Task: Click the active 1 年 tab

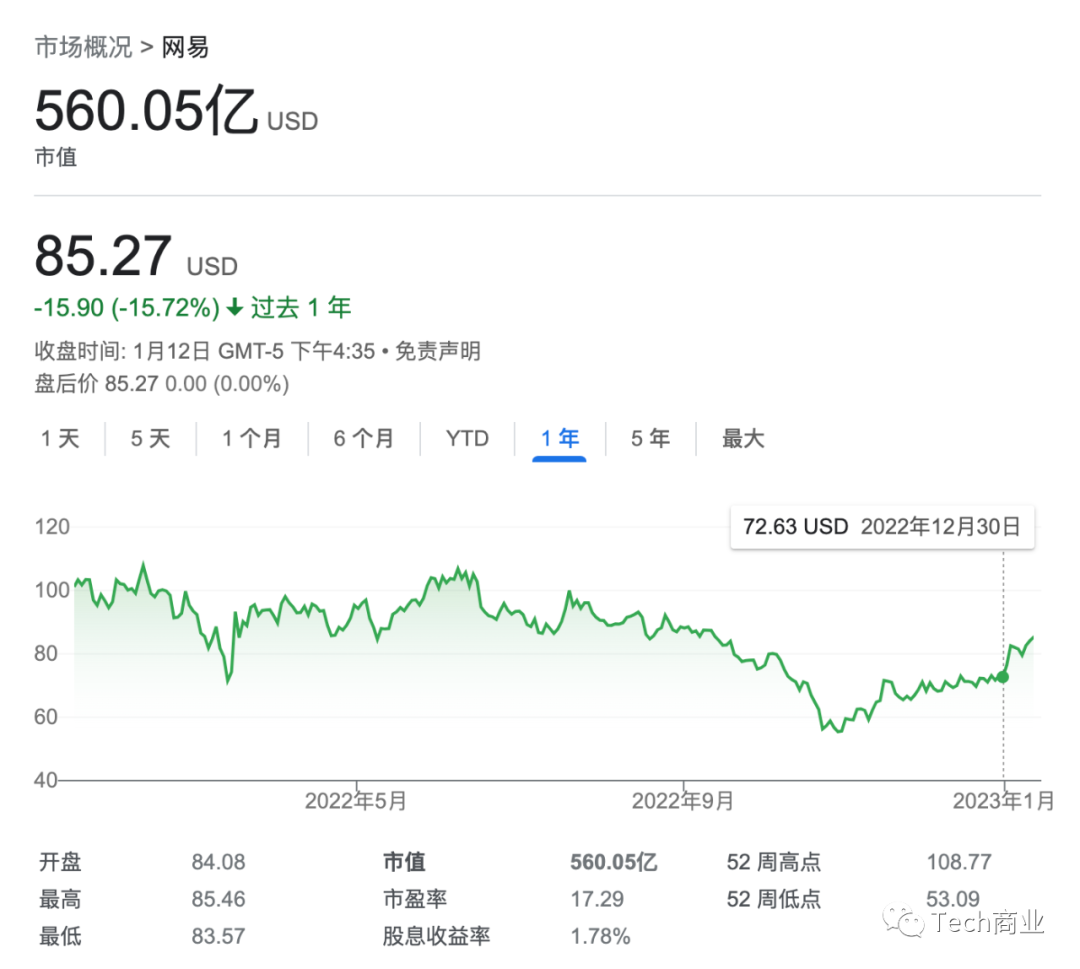Action: point(559,439)
